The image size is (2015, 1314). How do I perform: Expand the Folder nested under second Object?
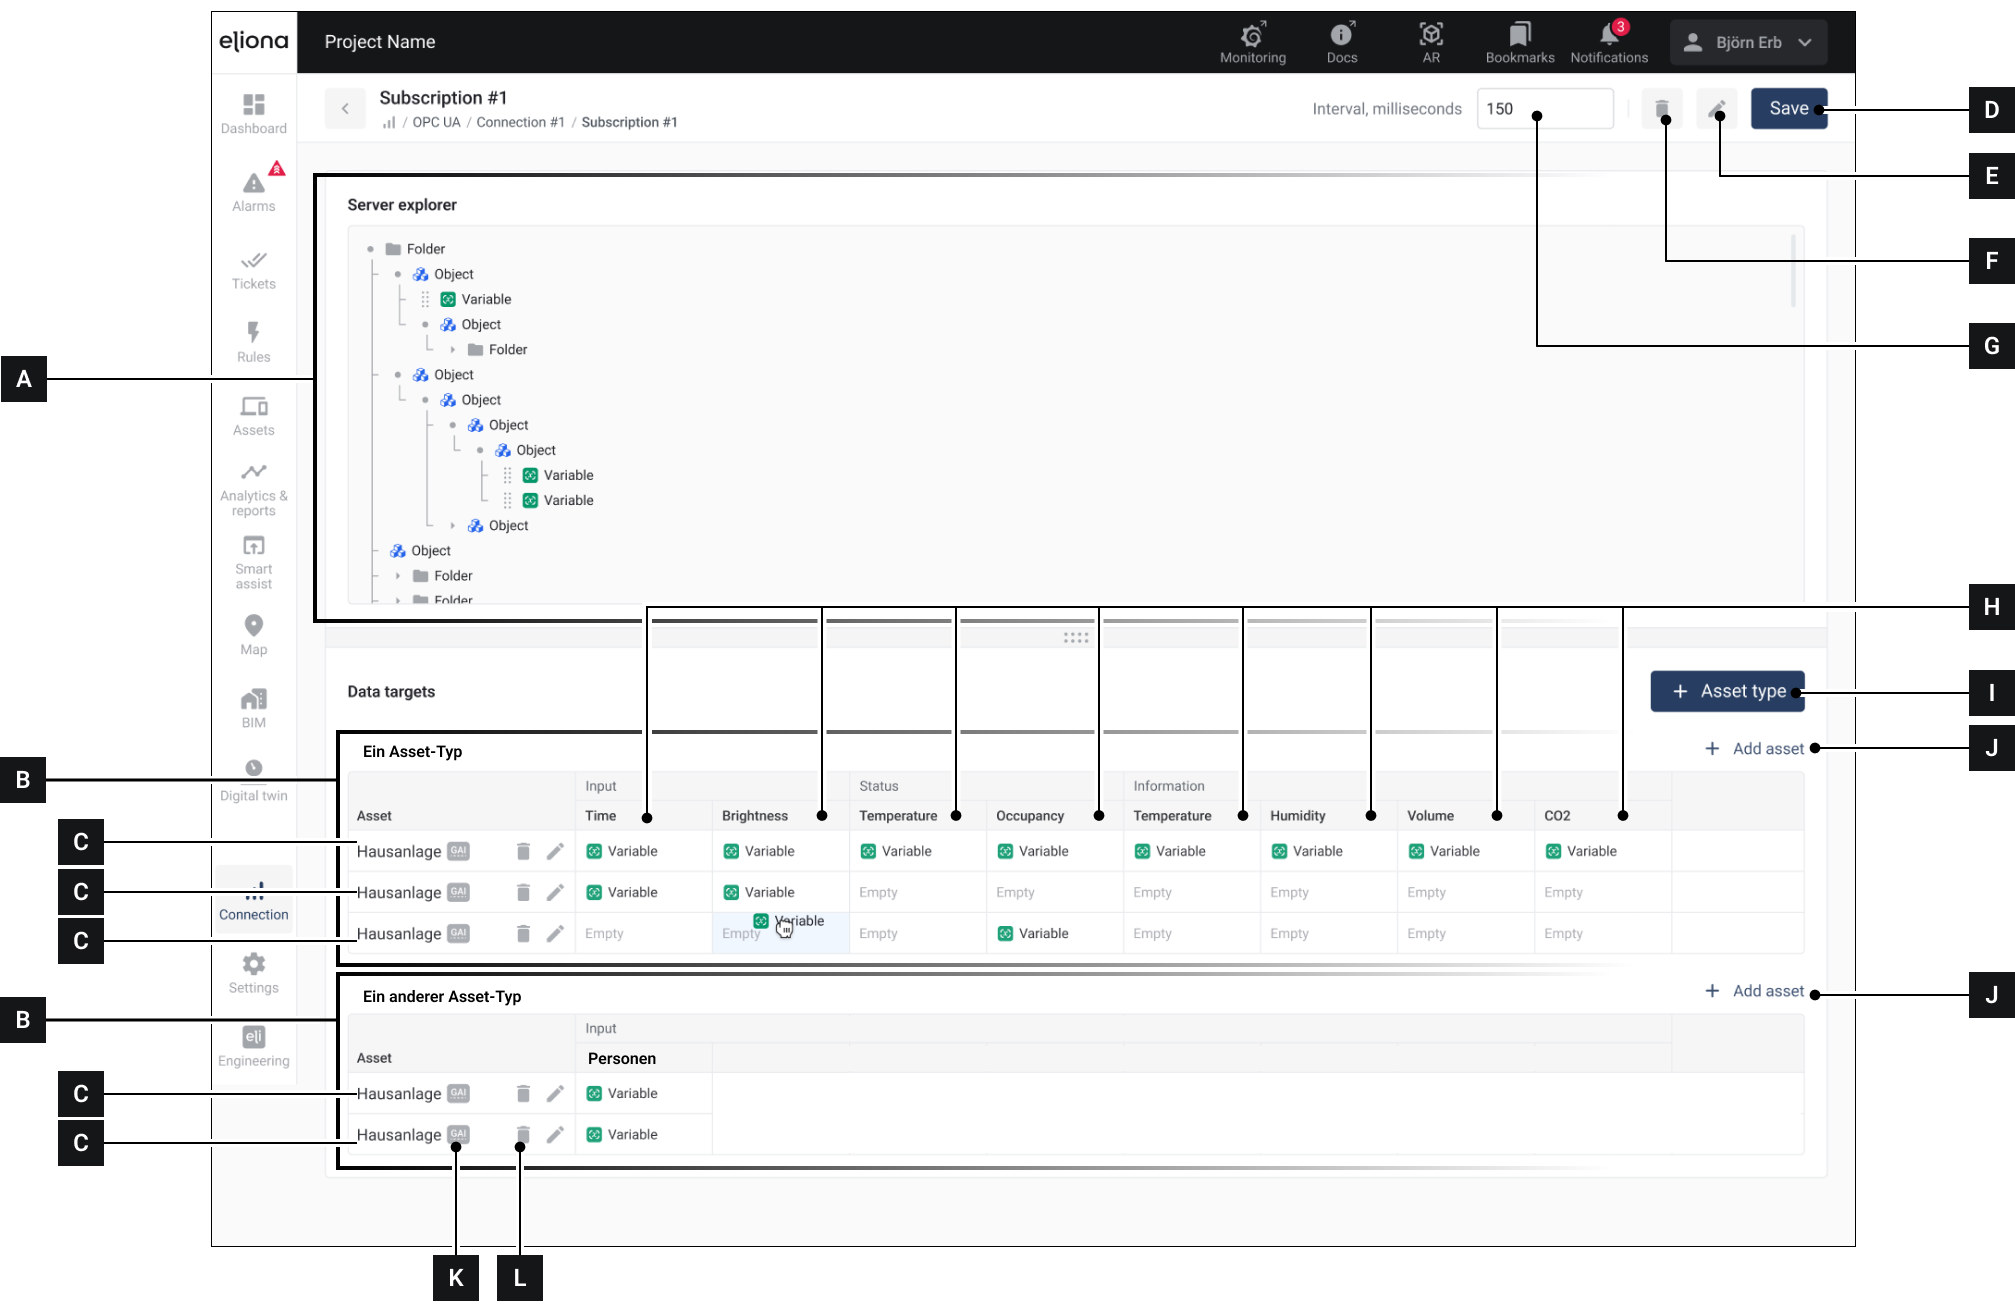(x=453, y=350)
